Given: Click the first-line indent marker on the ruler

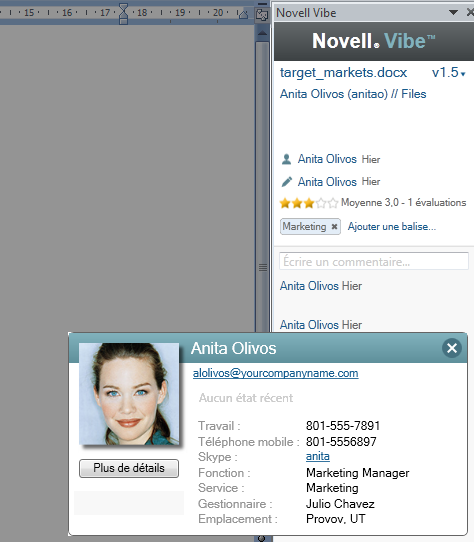Looking at the screenshot, I should click(x=123, y=7).
